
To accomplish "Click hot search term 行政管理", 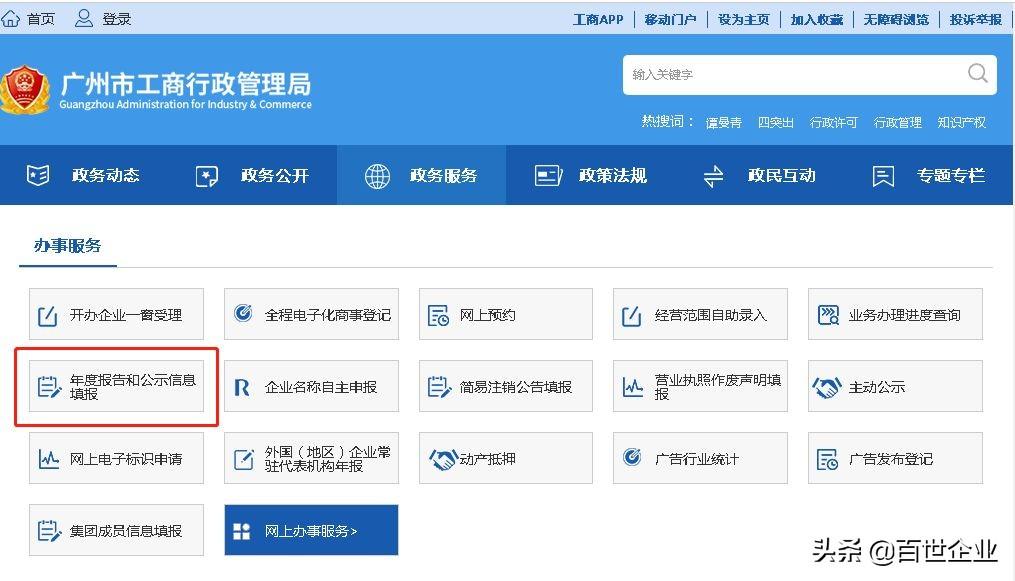I will [897, 122].
